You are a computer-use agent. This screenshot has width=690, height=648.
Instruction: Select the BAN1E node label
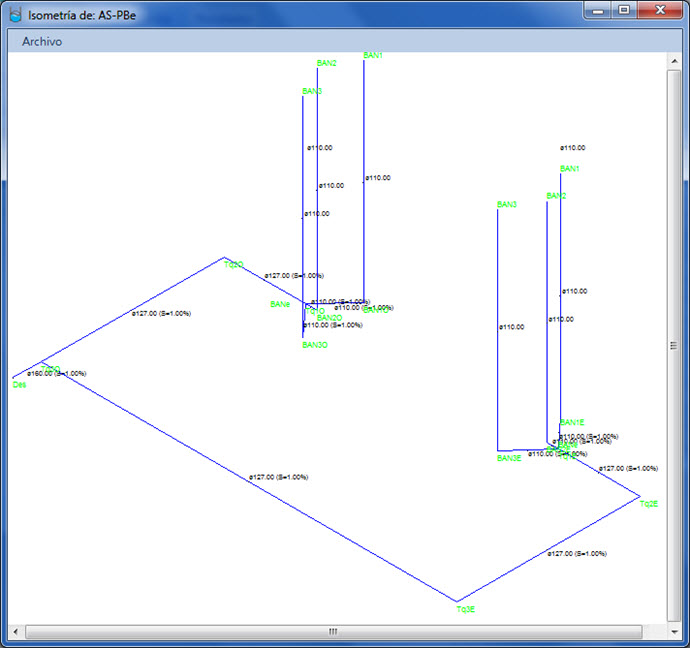571,422
